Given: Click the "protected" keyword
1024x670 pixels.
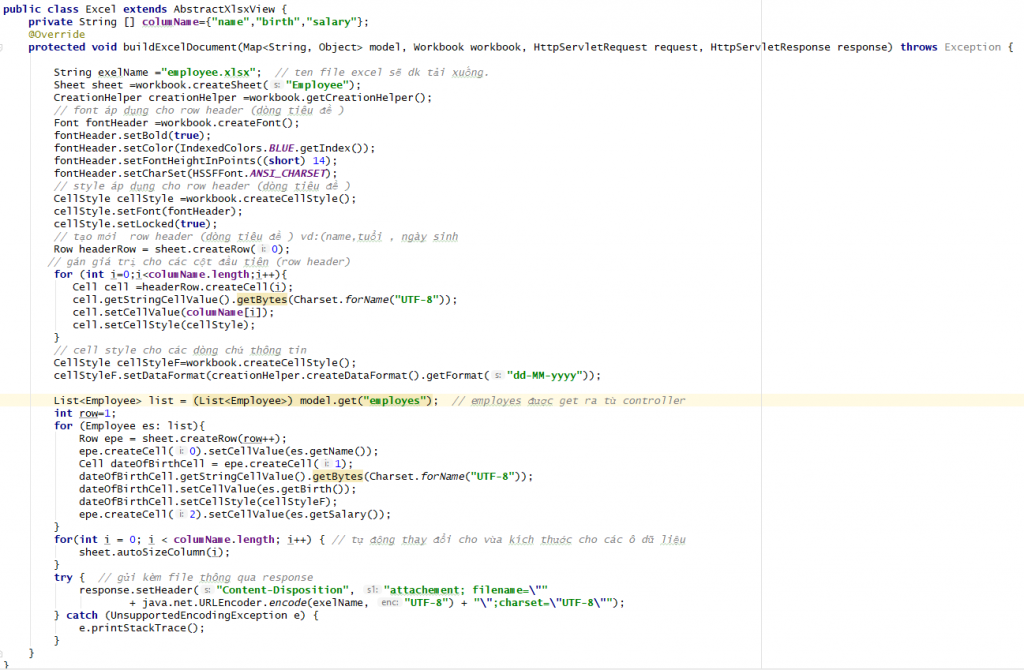Looking at the screenshot, I should pos(56,47).
